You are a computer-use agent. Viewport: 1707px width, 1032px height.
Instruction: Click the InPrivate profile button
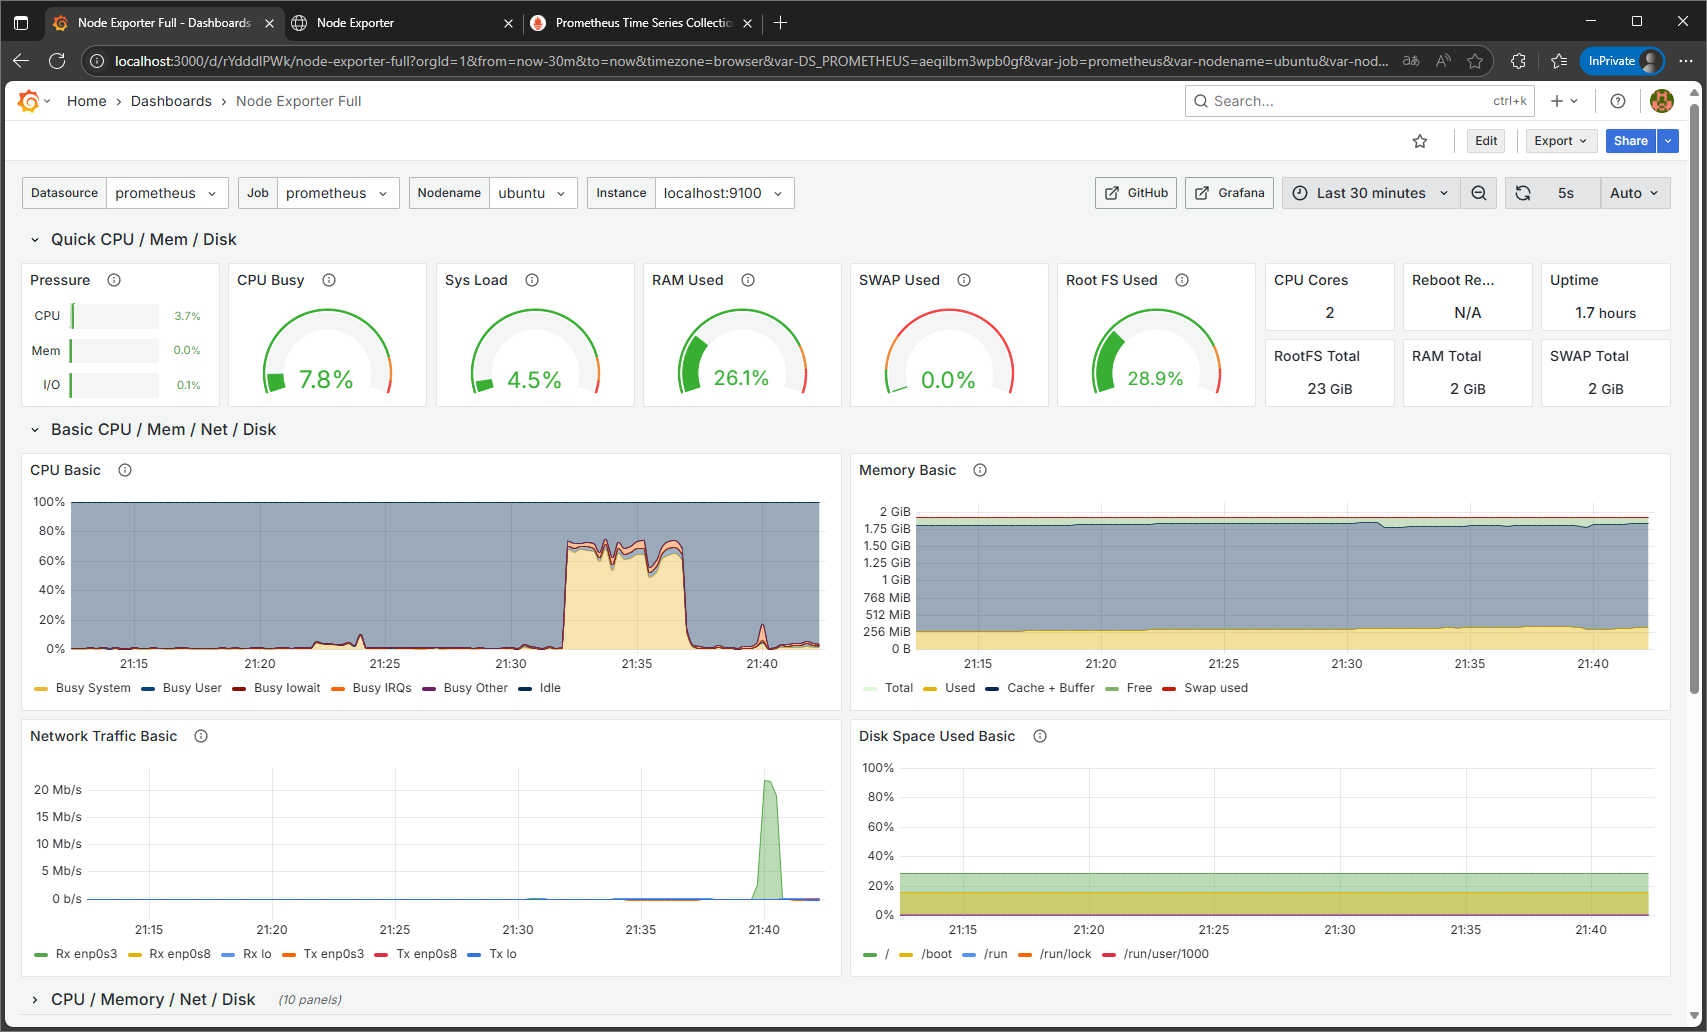click(1622, 61)
